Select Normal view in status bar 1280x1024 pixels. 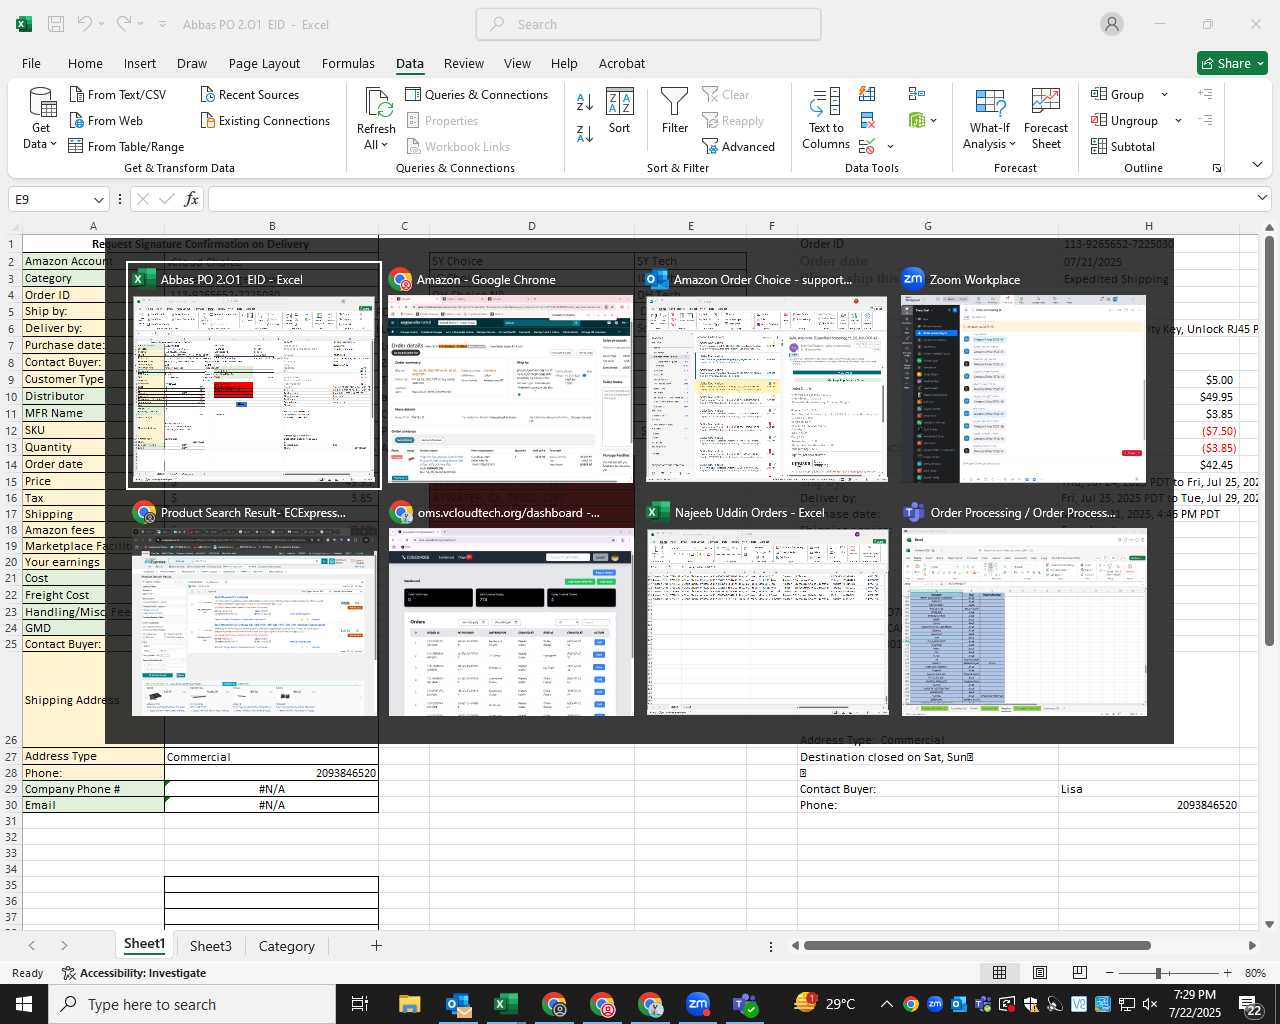pyautogui.click(x=999, y=973)
